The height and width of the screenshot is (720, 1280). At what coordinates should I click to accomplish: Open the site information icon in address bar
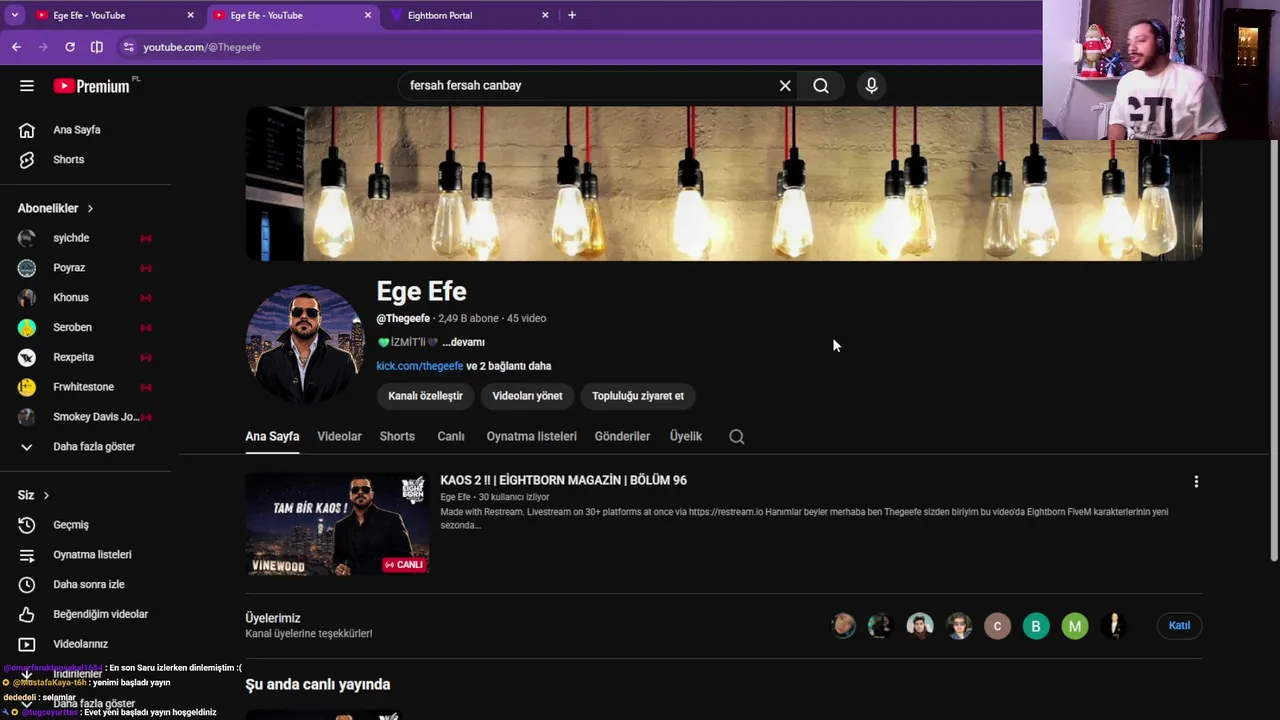(x=128, y=47)
